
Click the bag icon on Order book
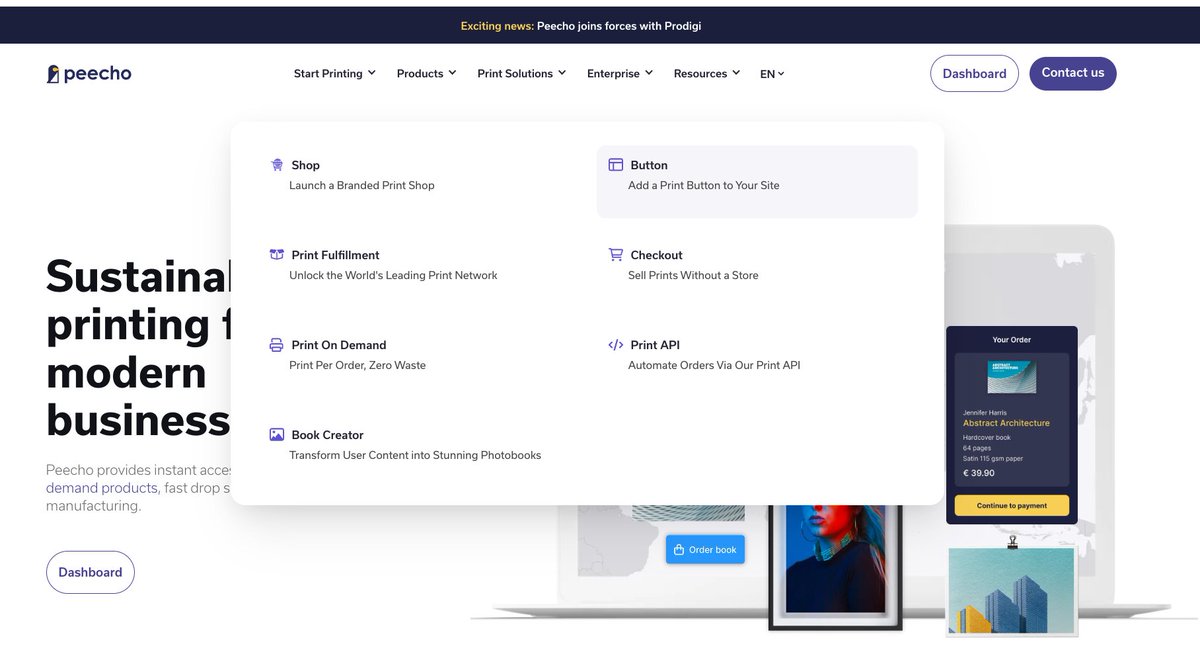click(x=679, y=550)
